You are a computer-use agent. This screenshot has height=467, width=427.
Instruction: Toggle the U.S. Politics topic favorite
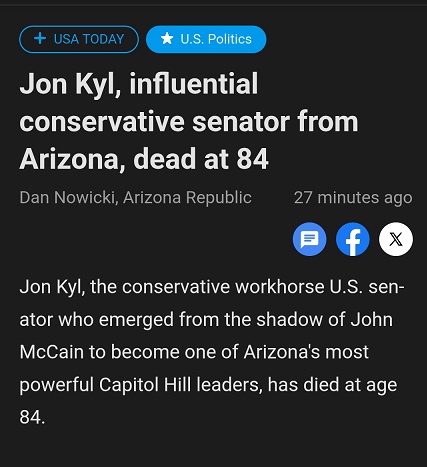[x=206, y=39]
